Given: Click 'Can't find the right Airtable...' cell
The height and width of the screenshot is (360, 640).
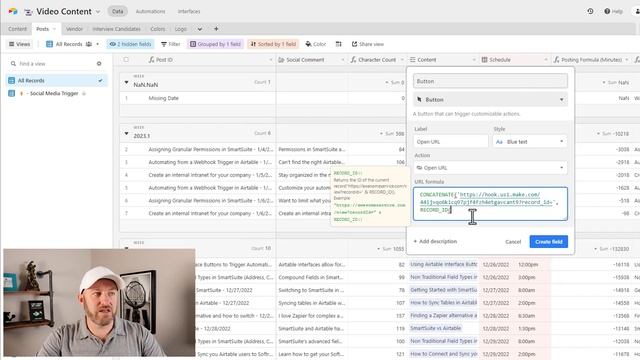Looking at the screenshot, I should point(312,162).
